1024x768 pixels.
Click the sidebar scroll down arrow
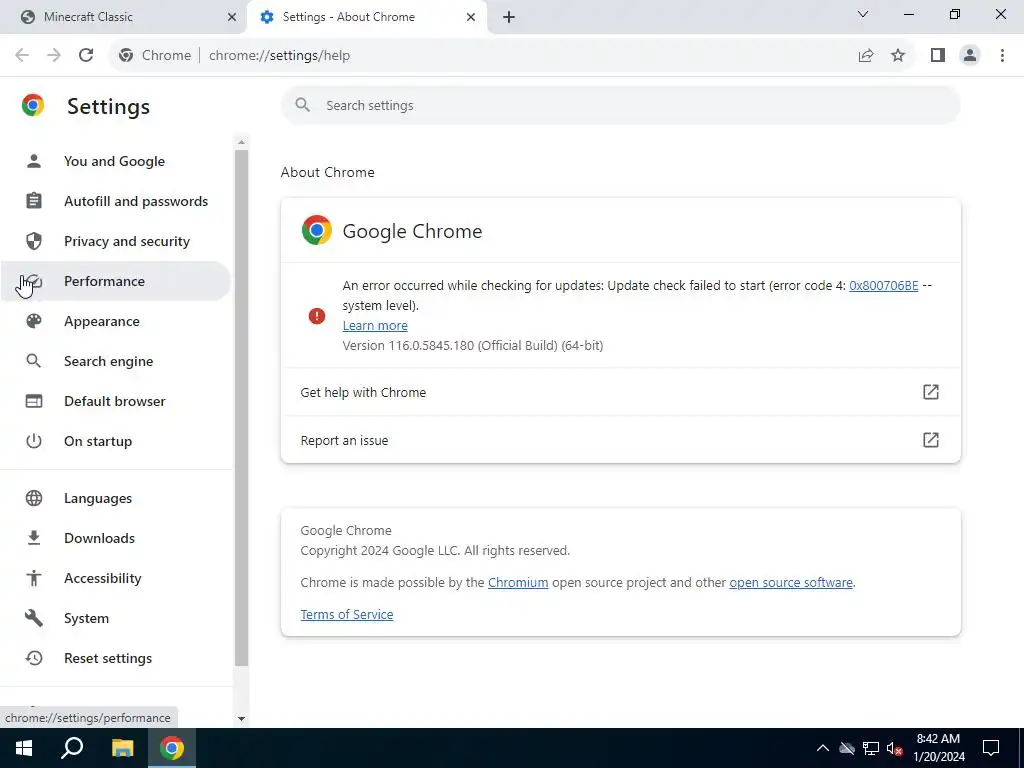point(242,718)
